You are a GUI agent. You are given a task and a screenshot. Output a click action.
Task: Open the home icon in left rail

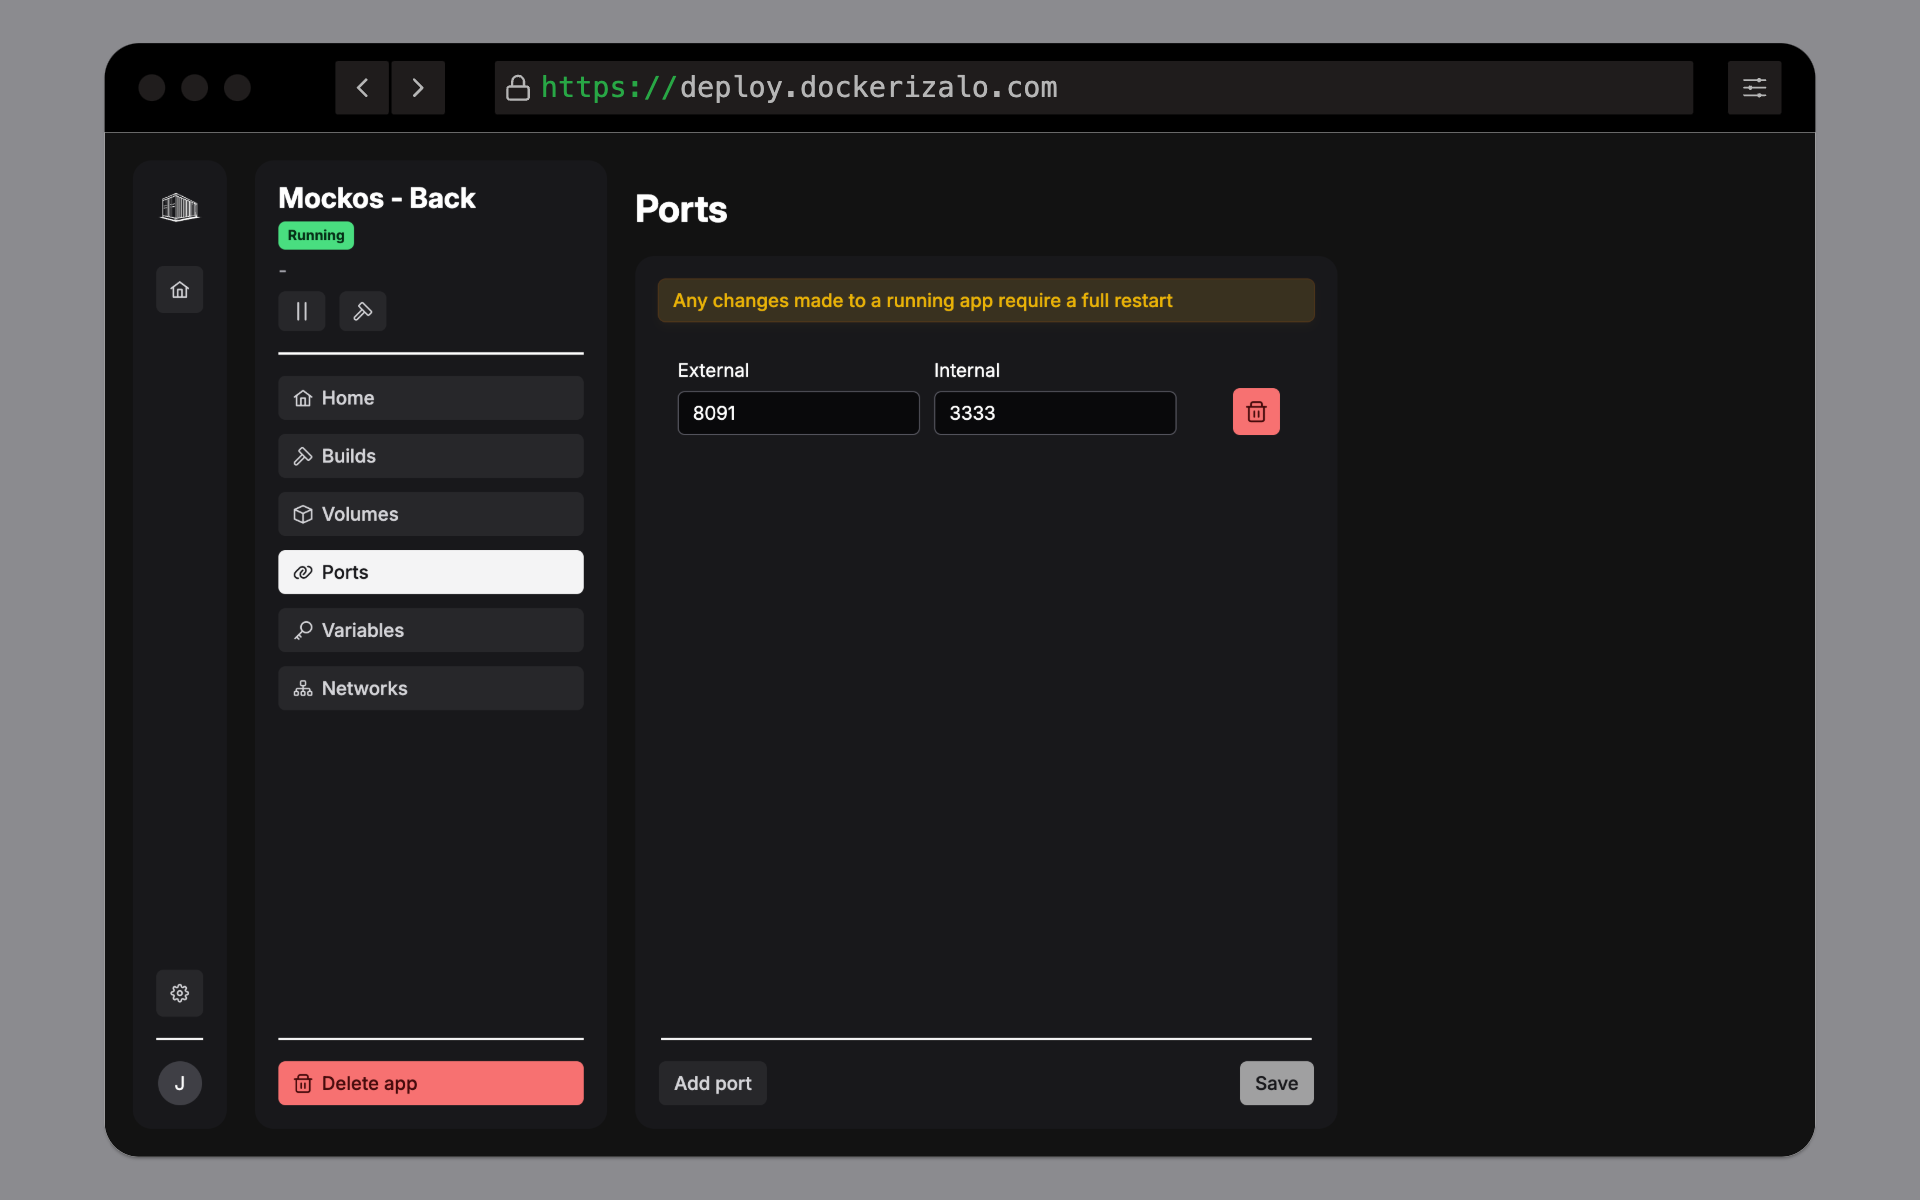pyautogui.click(x=180, y=290)
